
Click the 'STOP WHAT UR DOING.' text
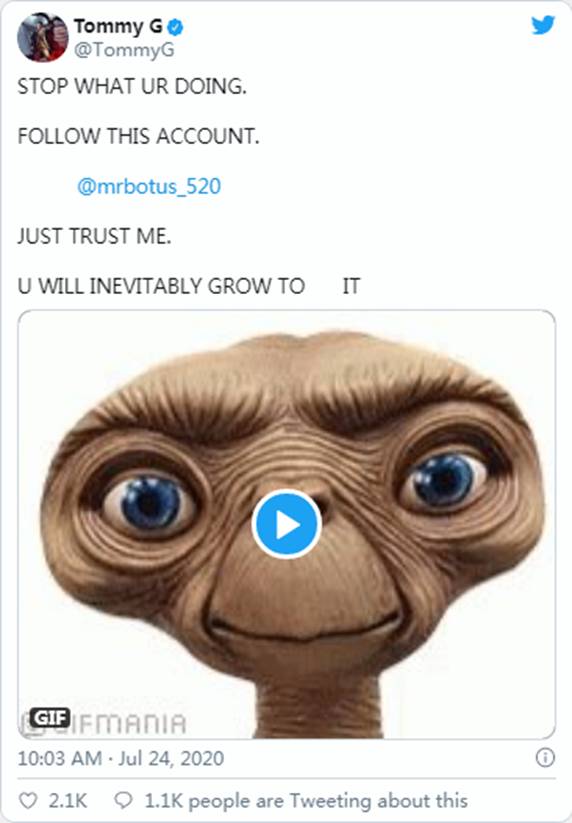tap(132, 87)
